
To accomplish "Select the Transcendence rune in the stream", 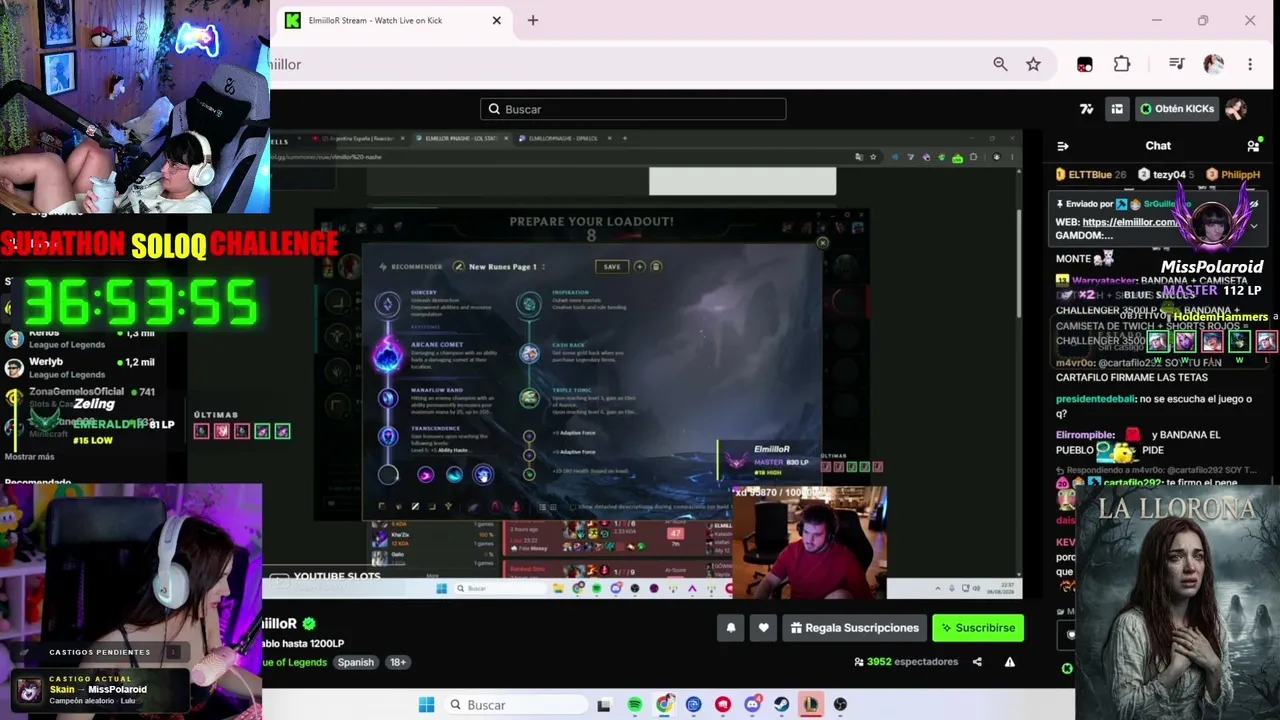I will [388, 436].
